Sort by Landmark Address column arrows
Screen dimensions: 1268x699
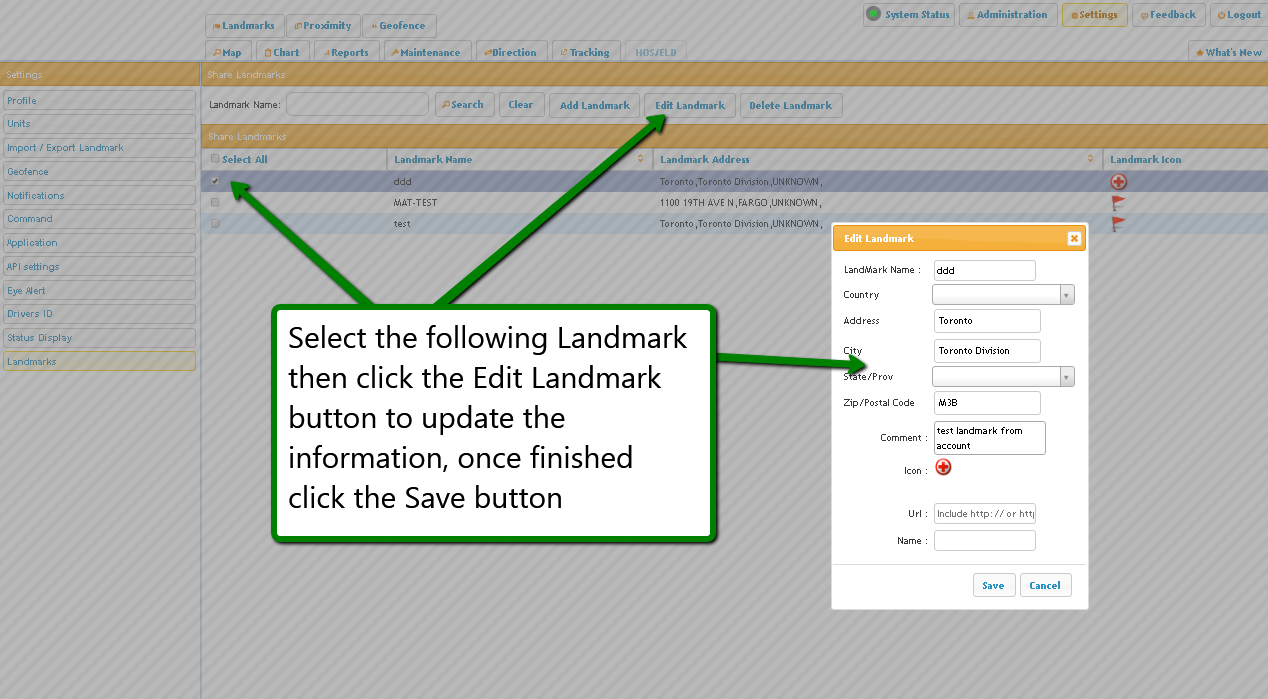coord(1090,160)
